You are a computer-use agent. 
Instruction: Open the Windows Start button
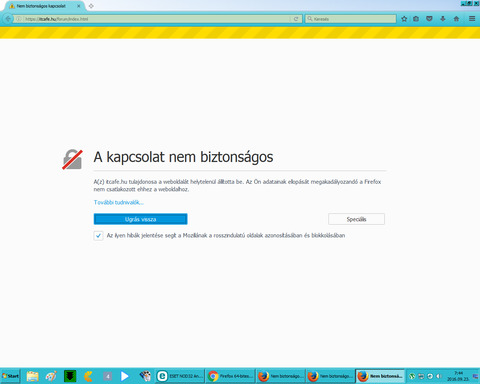point(10,376)
